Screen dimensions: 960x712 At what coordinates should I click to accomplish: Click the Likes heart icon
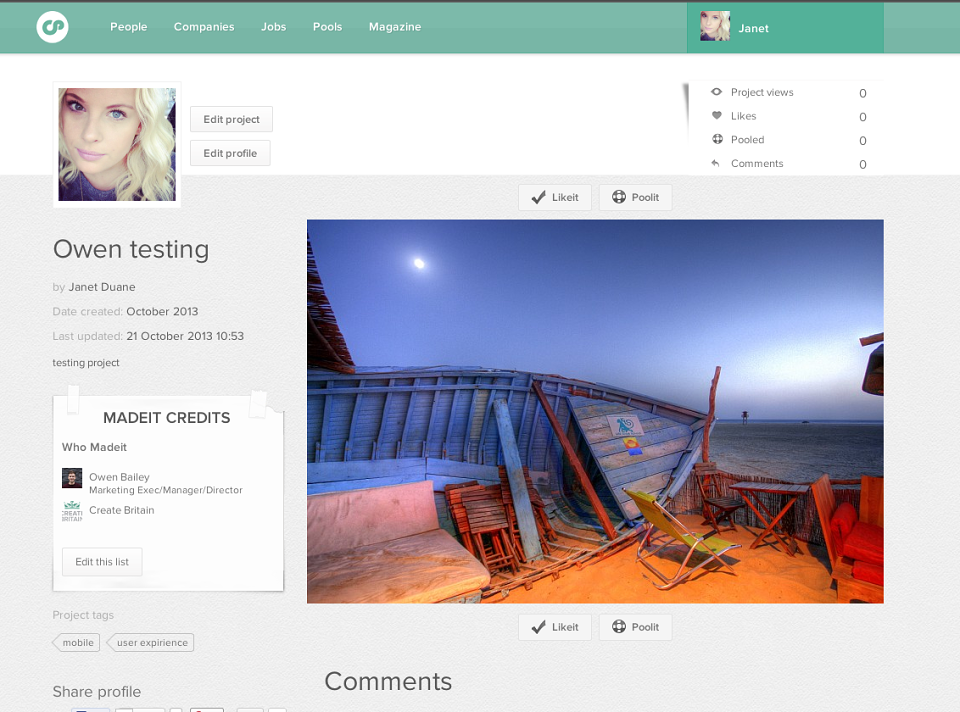(717, 115)
